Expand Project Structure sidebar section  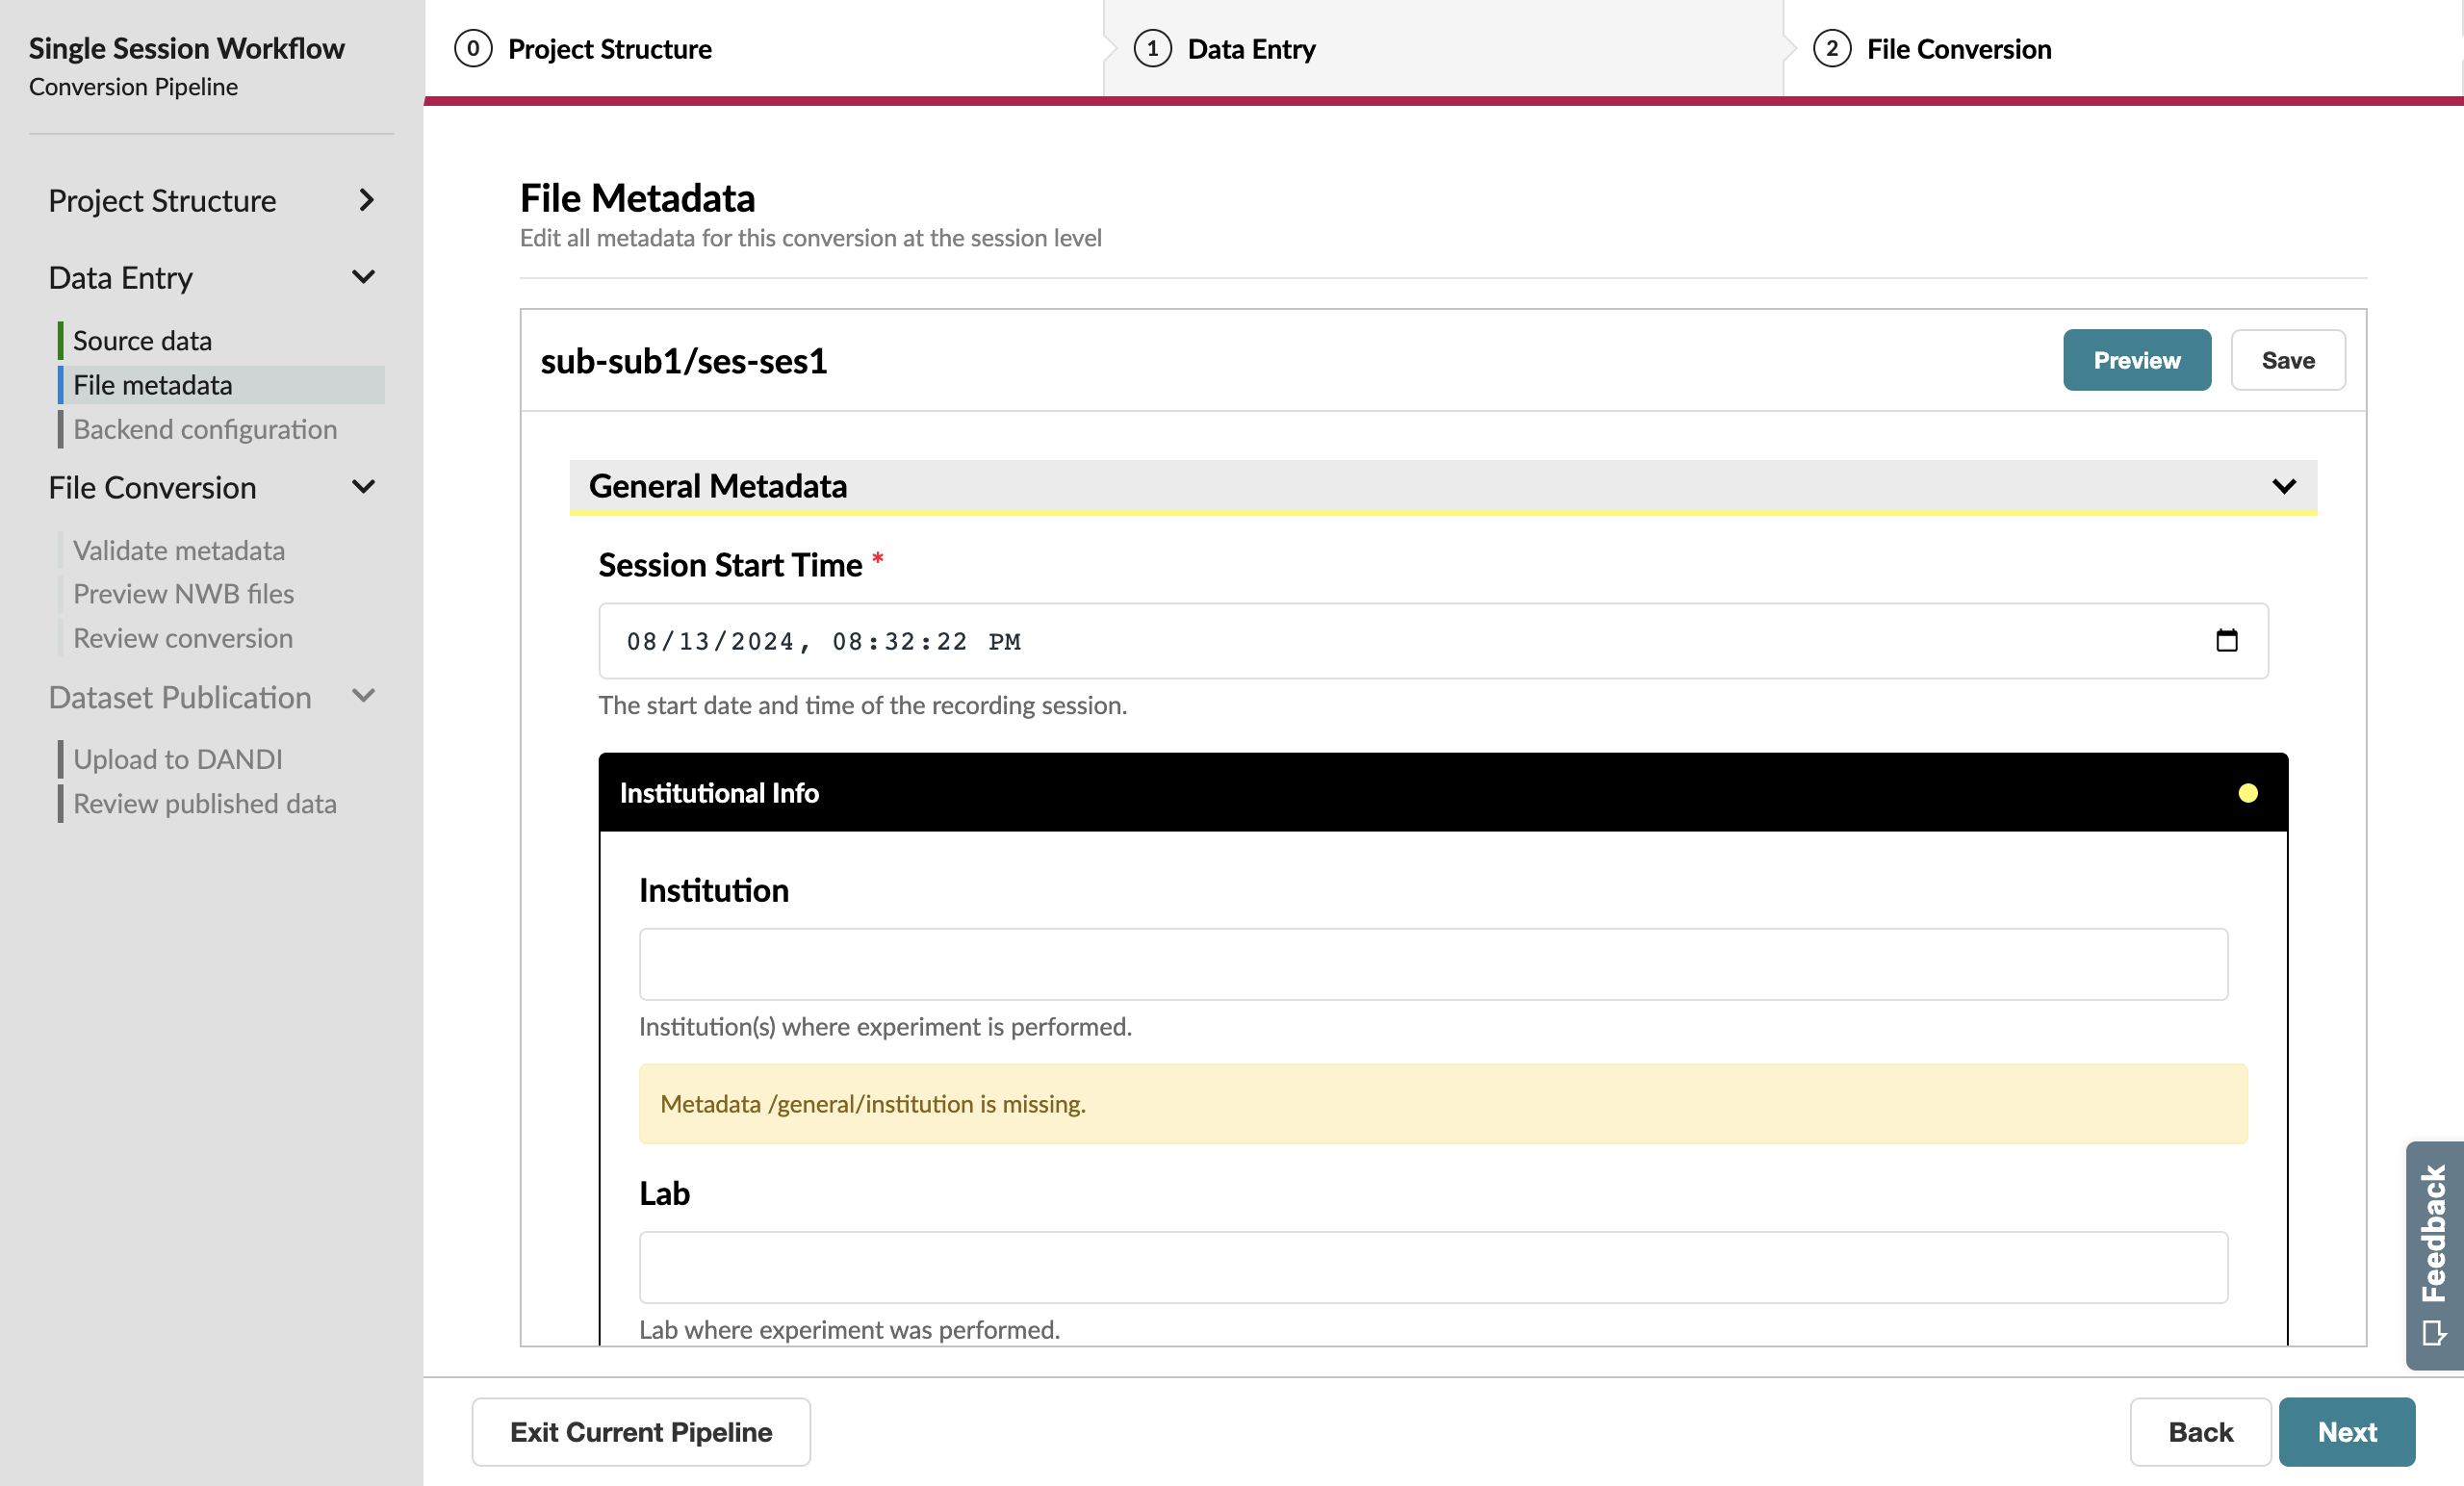pos(366,200)
